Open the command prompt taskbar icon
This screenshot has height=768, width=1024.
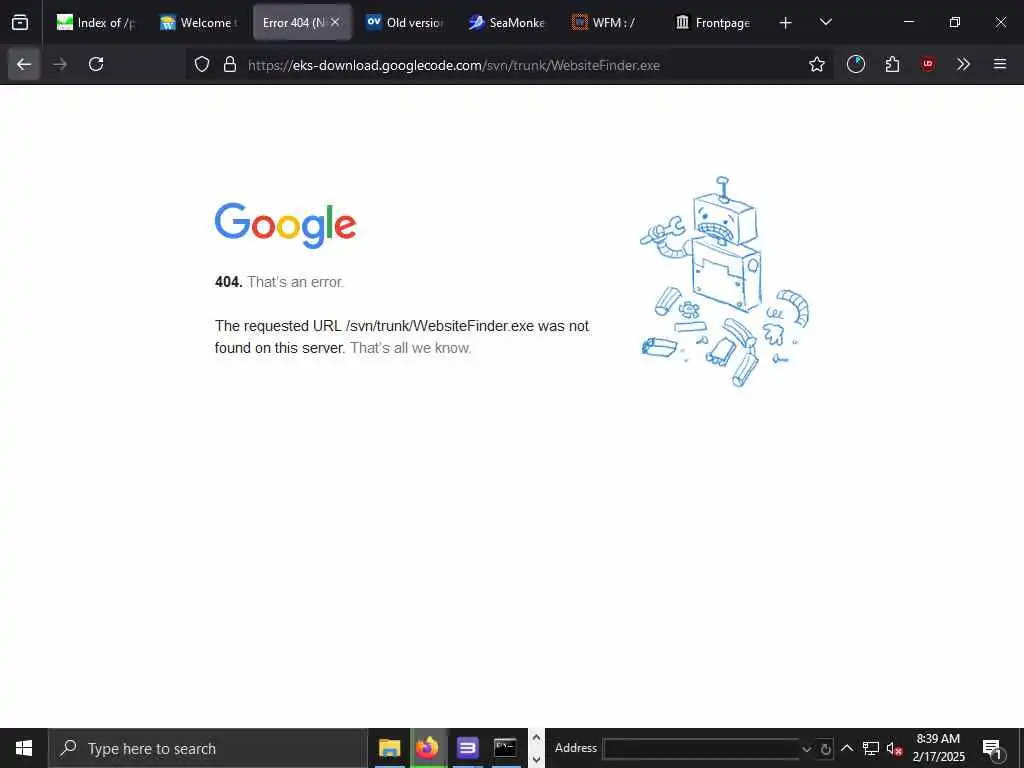[505, 748]
